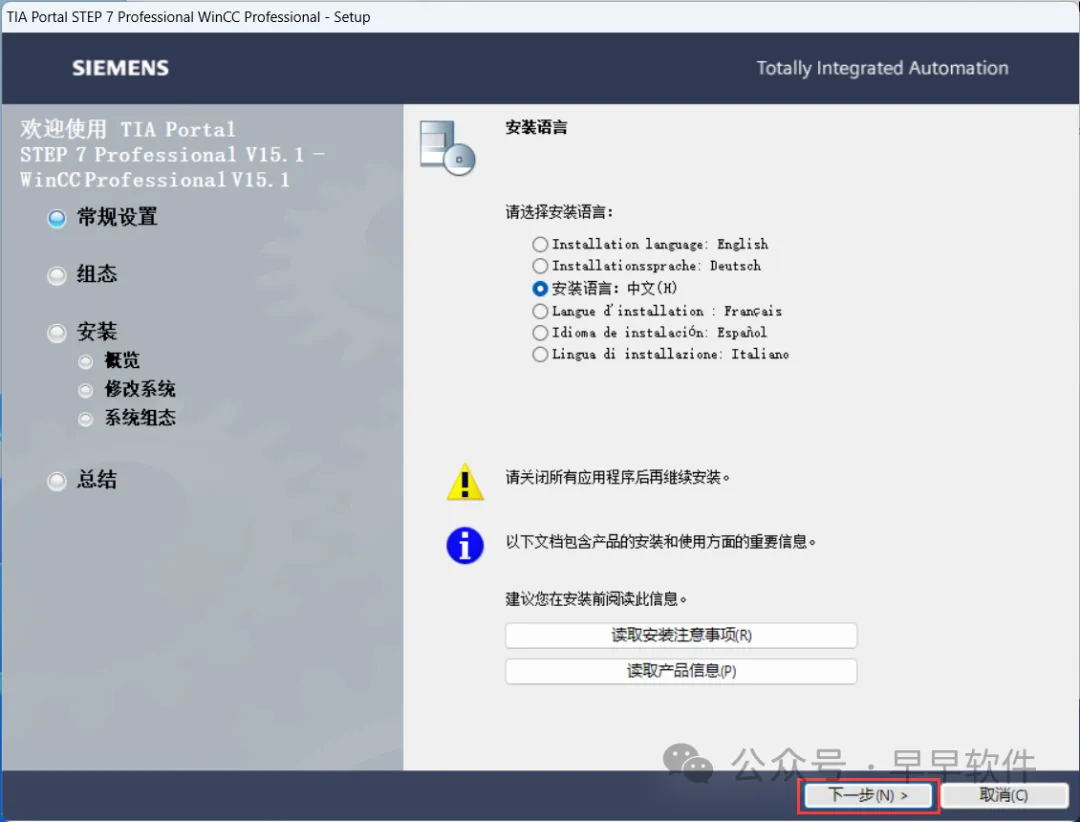This screenshot has width=1080, height=822.
Task: Click the 系统组态 sub-step in sidebar
Action: [x=140, y=418]
